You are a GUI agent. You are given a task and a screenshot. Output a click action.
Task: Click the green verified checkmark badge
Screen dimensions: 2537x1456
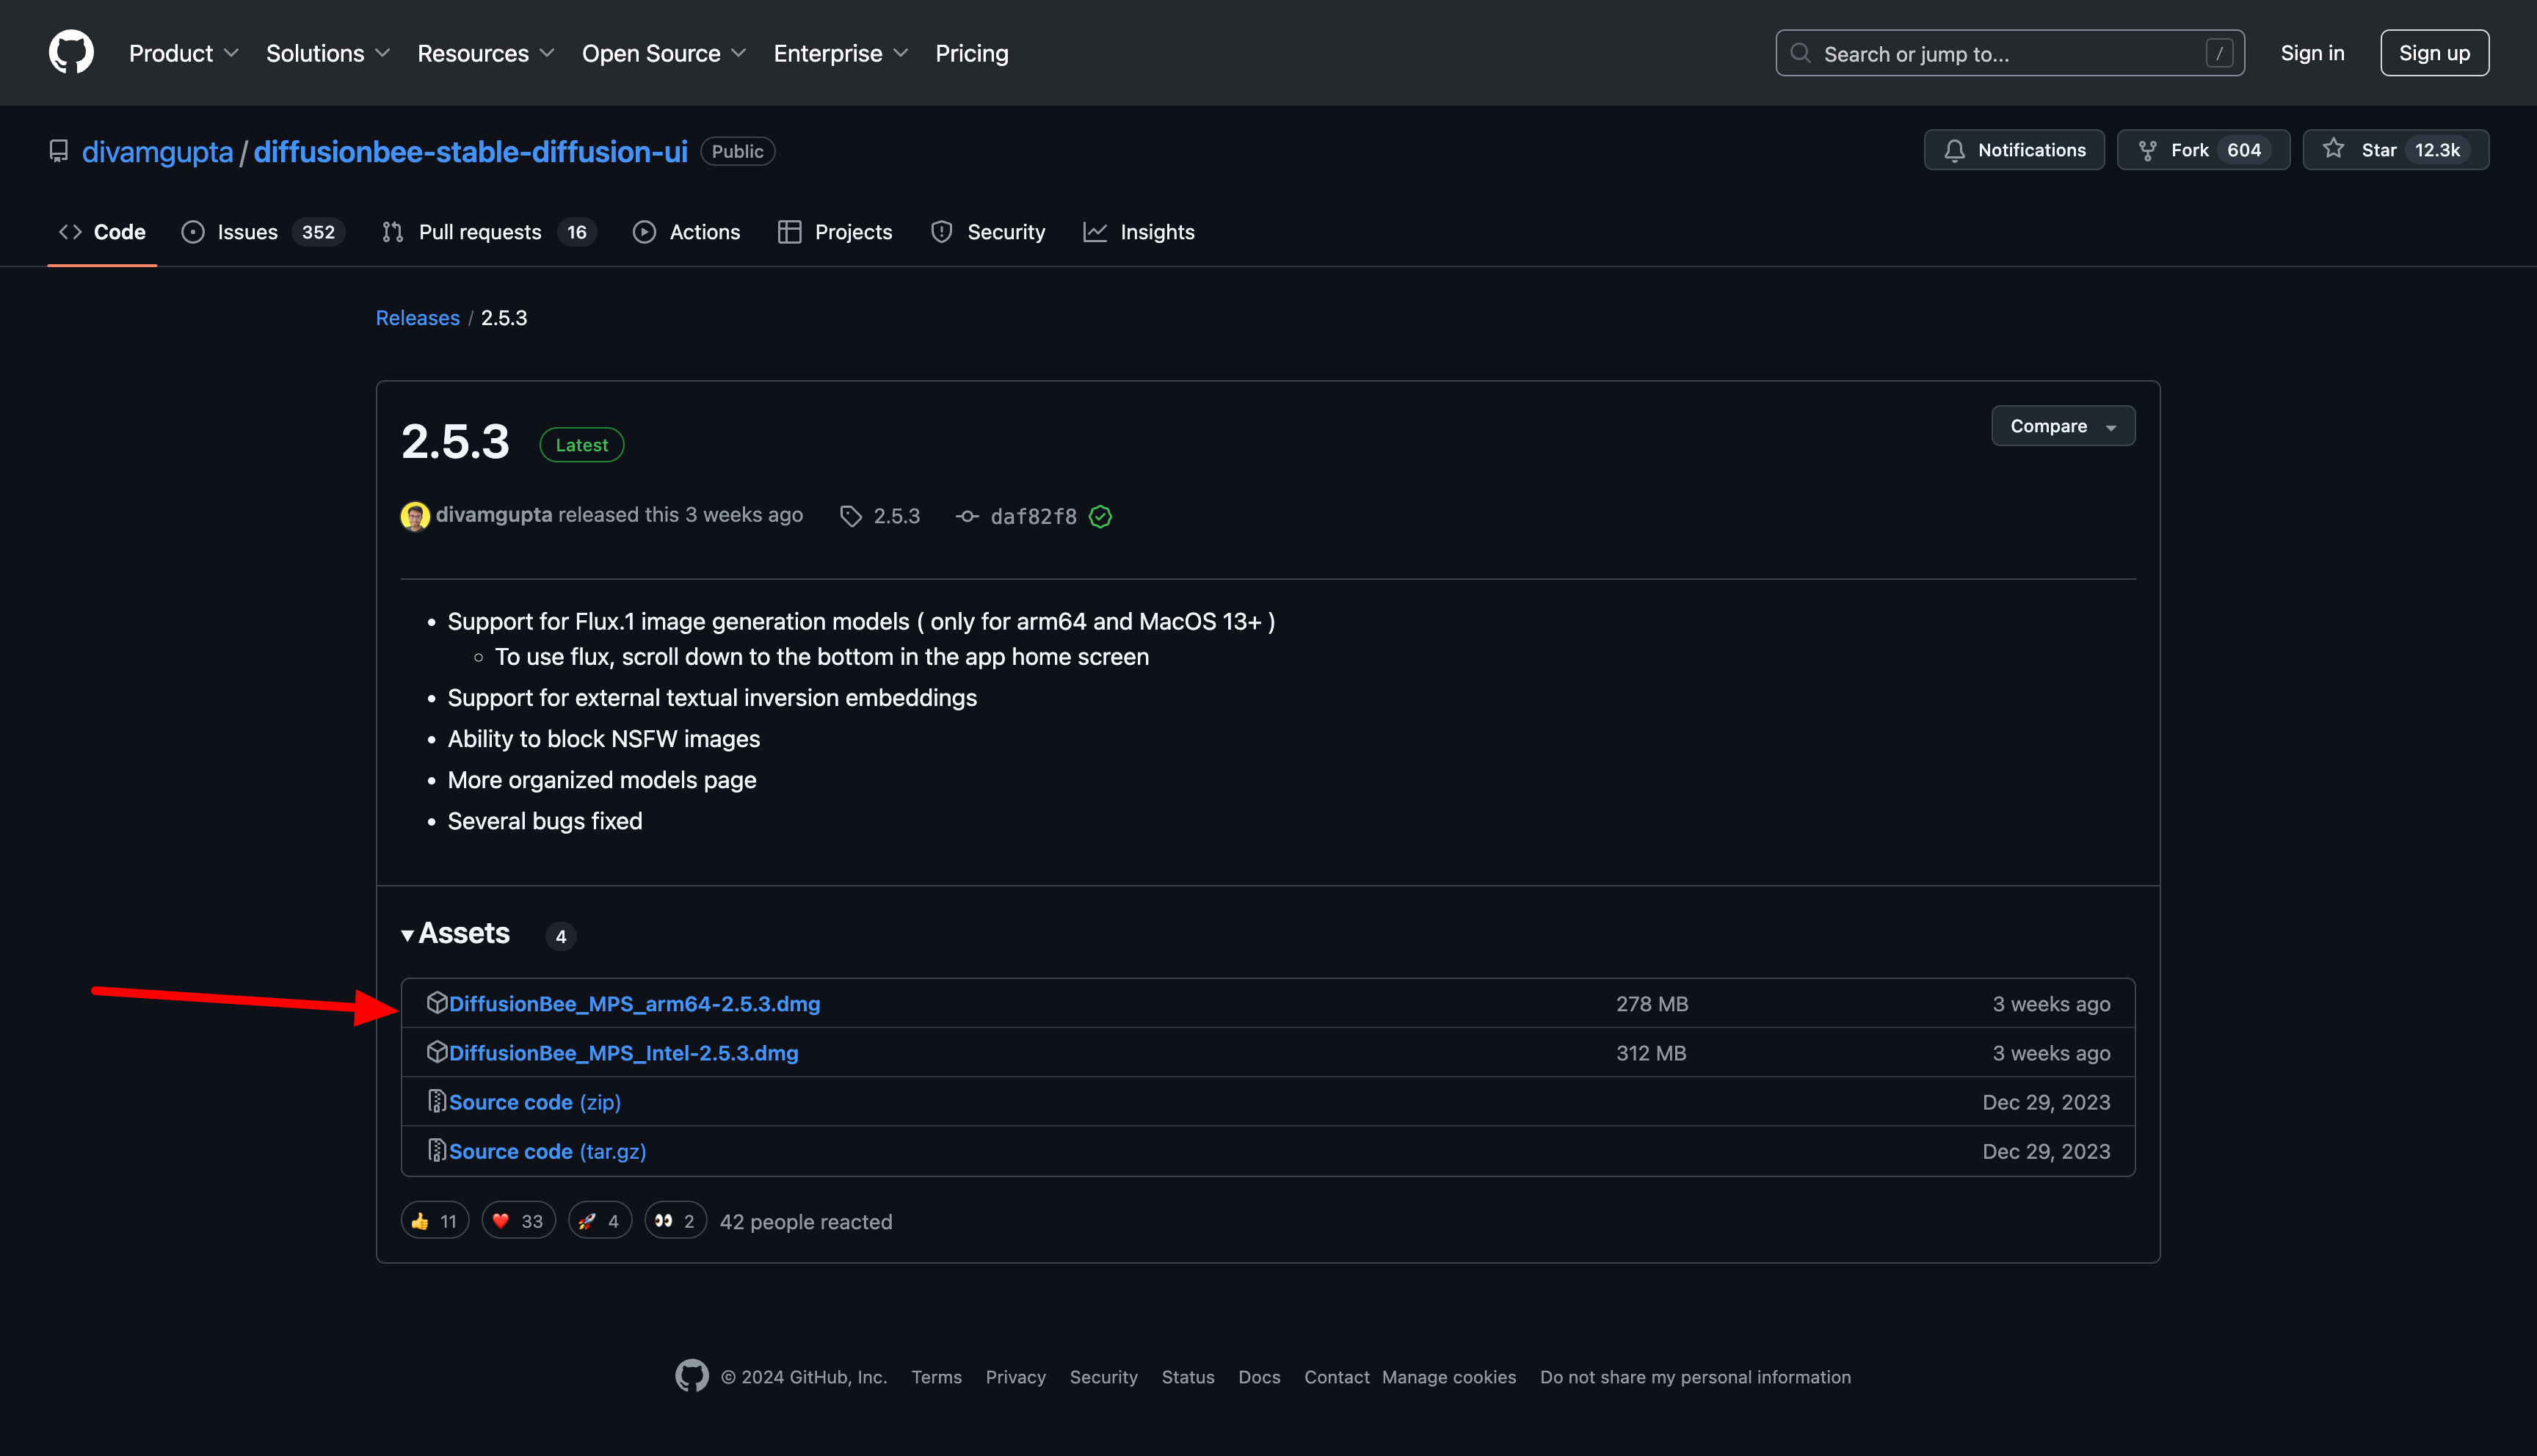coord(1100,516)
